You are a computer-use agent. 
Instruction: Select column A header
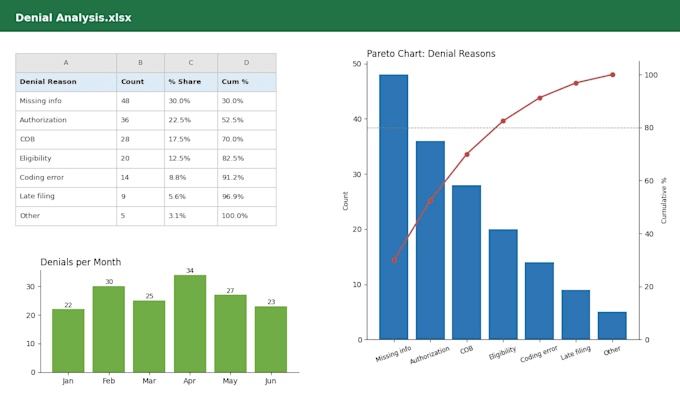coord(66,63)
